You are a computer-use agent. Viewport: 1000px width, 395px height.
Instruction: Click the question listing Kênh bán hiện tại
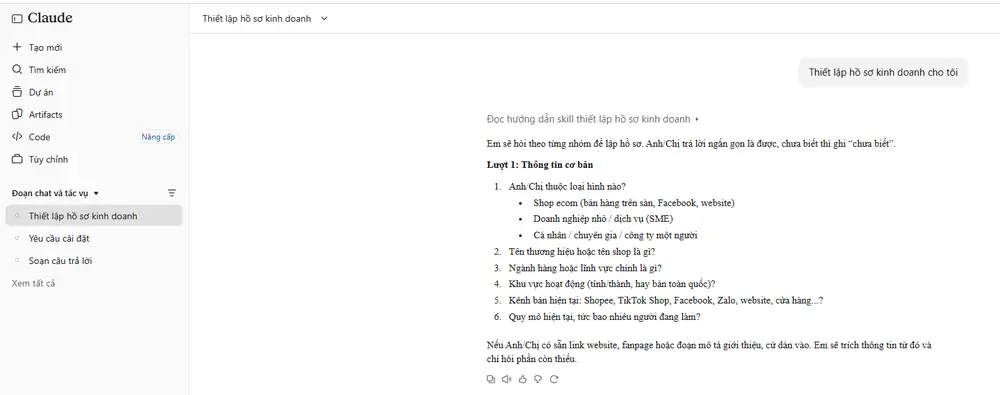coord(666,300)
